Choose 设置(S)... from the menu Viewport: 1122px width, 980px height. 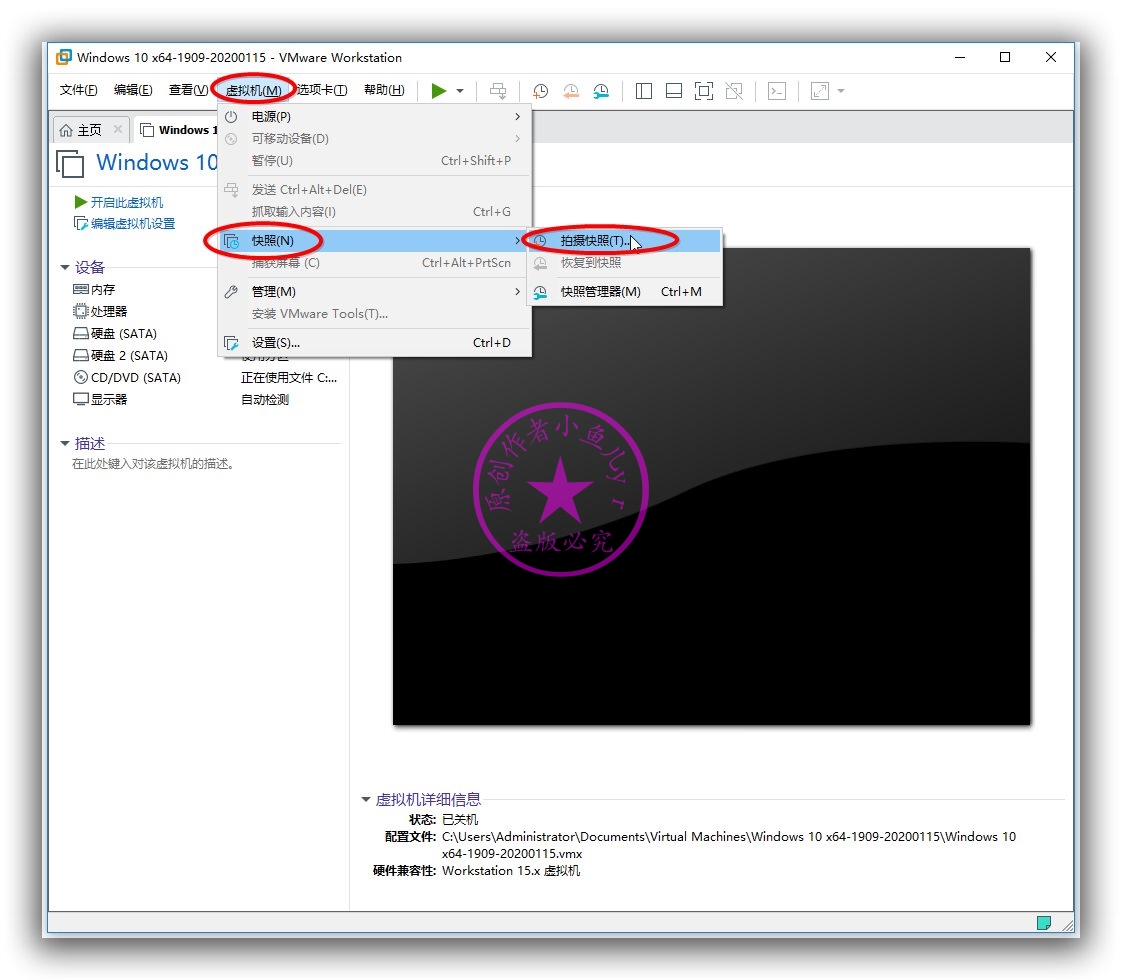tap(375, 343)
